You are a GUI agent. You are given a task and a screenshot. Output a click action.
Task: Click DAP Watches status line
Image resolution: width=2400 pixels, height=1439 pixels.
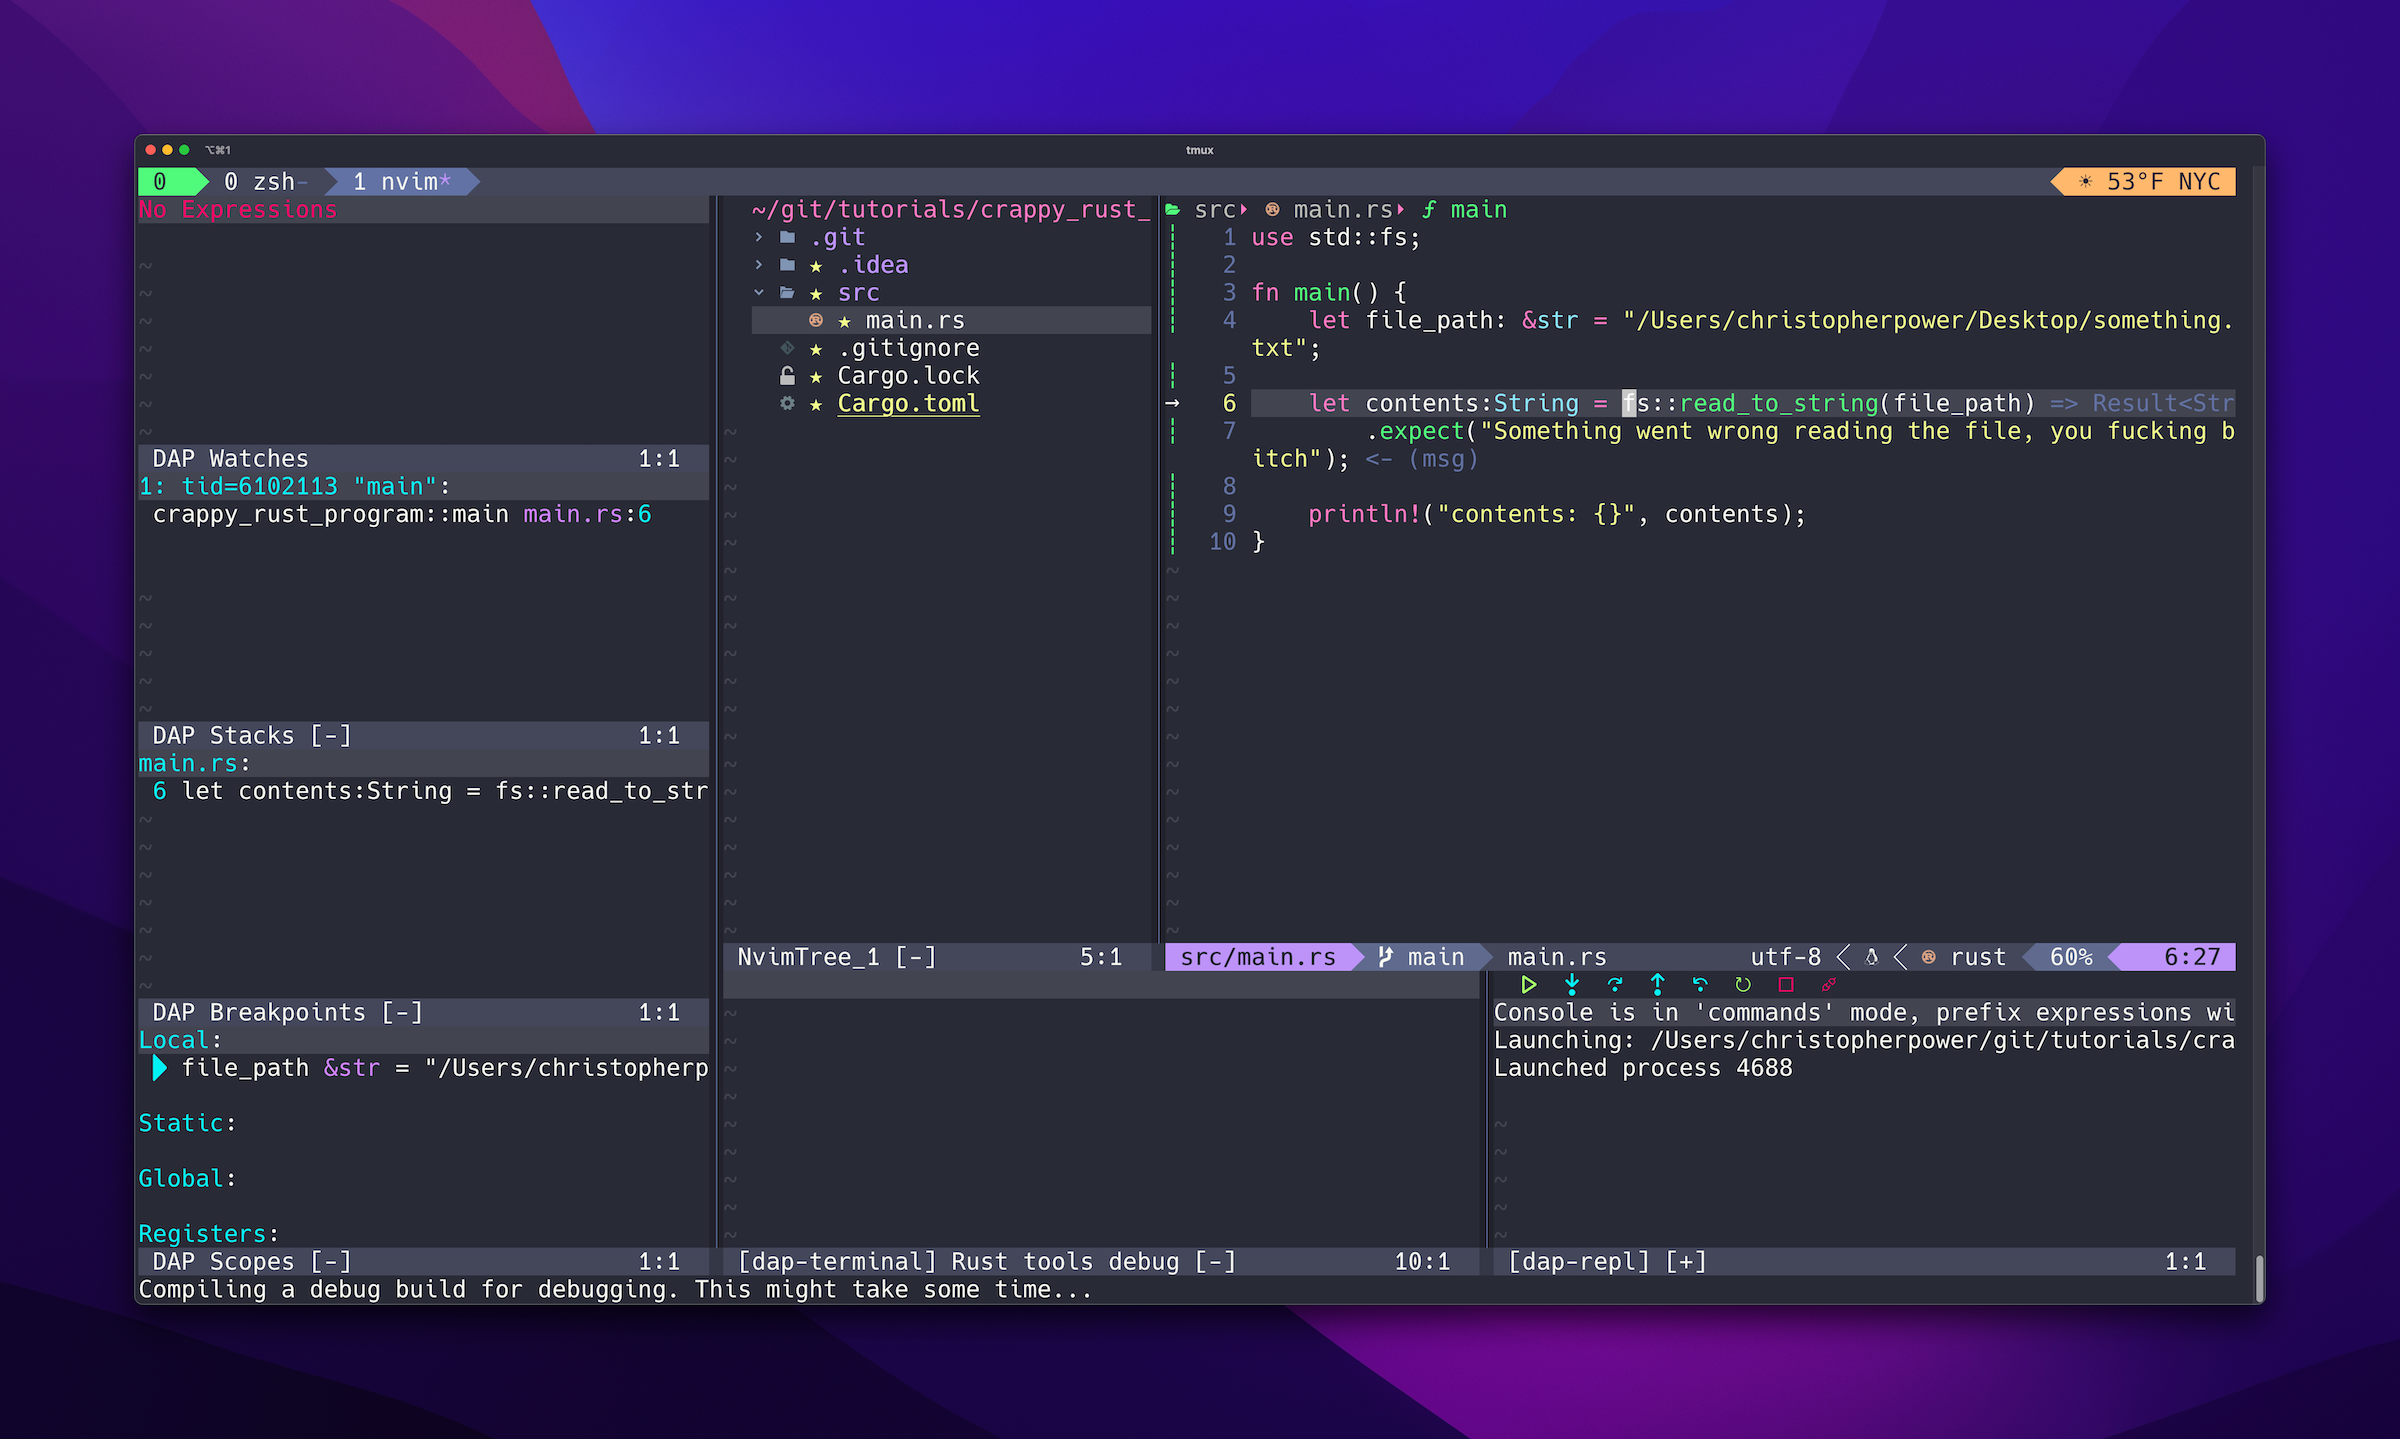(423, 459)
